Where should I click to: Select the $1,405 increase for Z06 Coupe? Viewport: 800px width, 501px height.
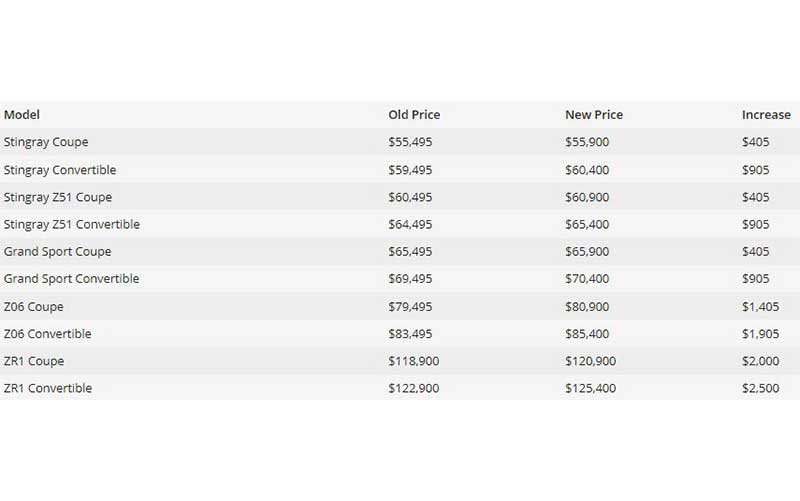762,306
